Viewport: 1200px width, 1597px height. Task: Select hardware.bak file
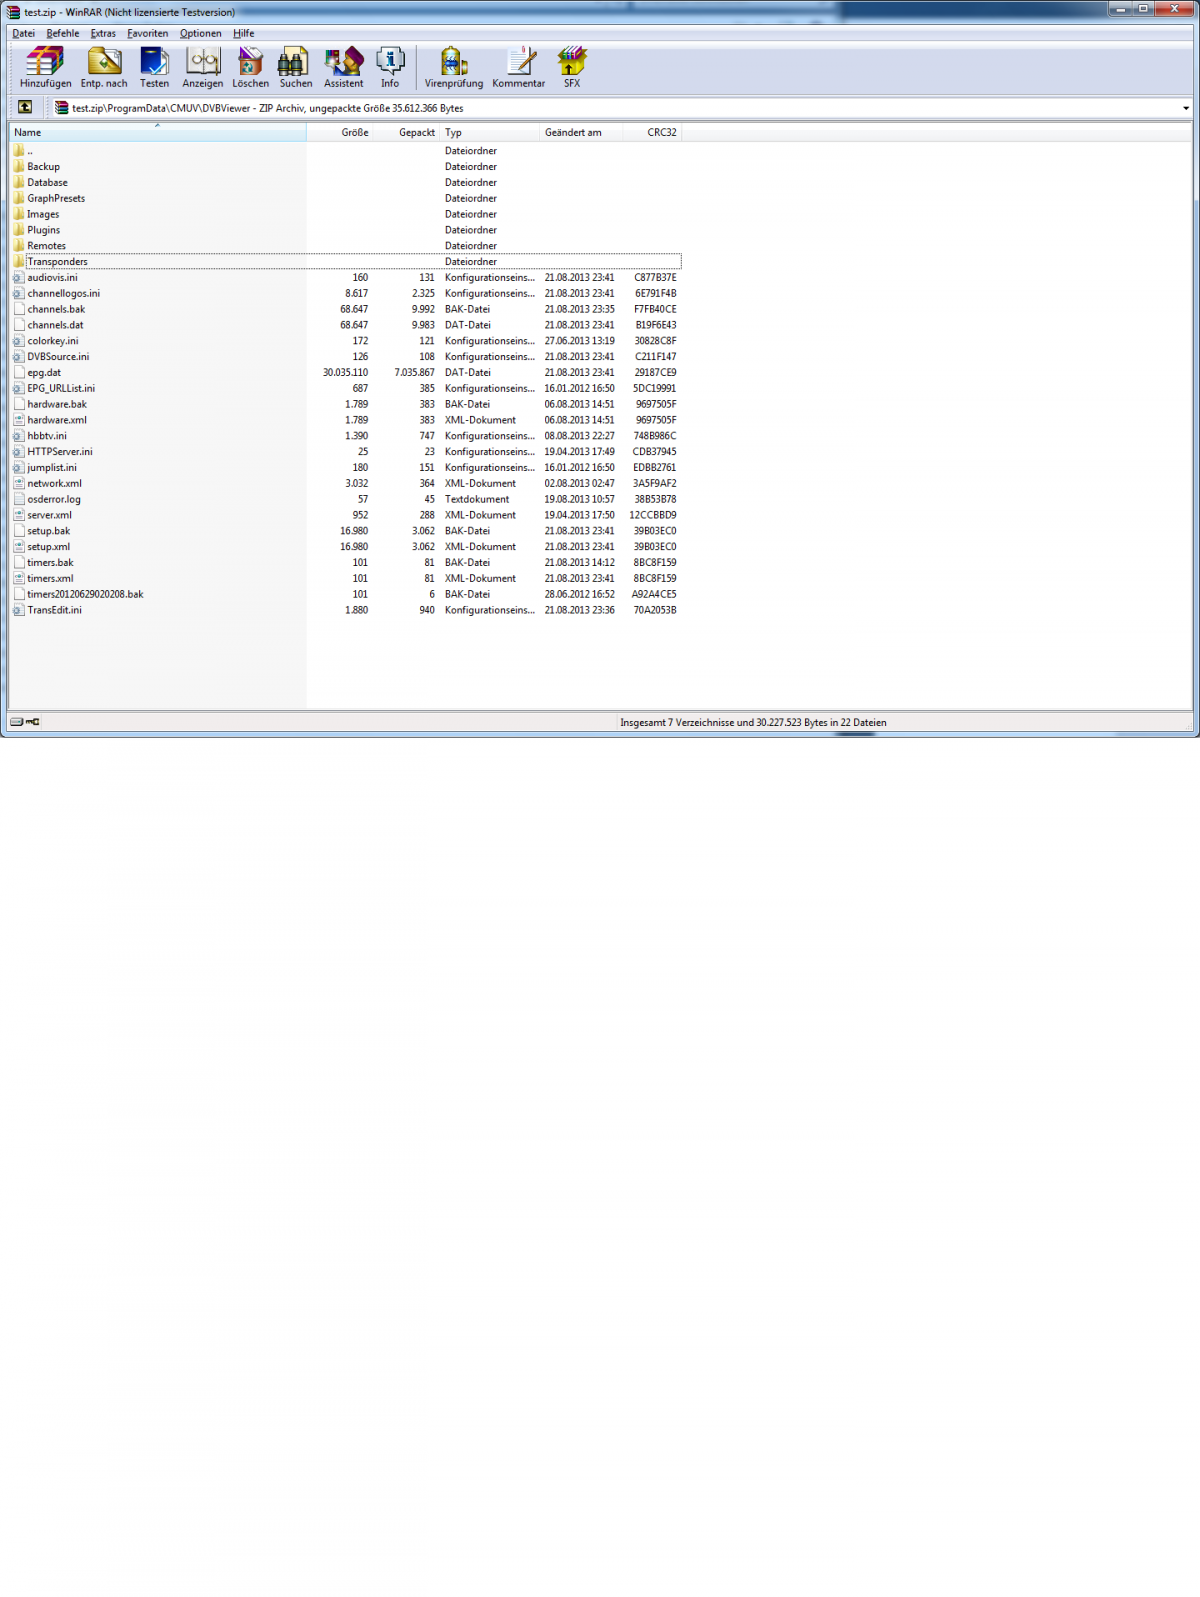click(346, 404)
